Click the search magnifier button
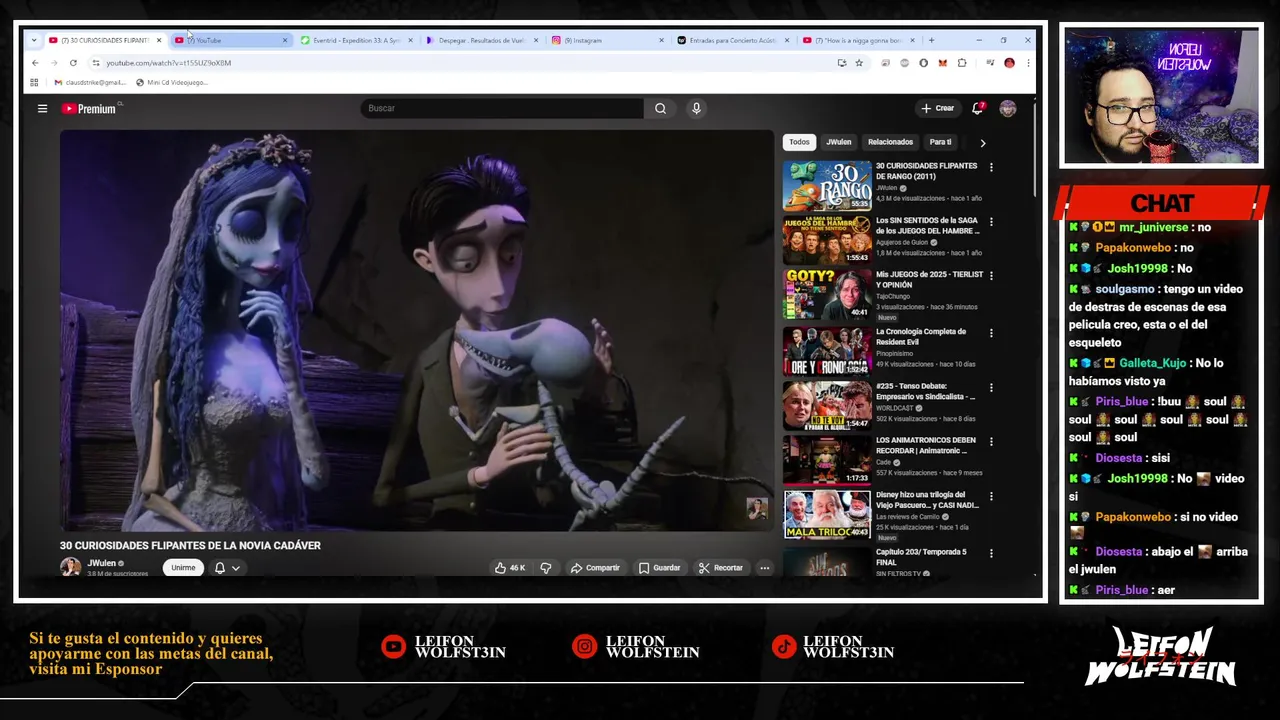1280x720 pixels. click(660, 108)
